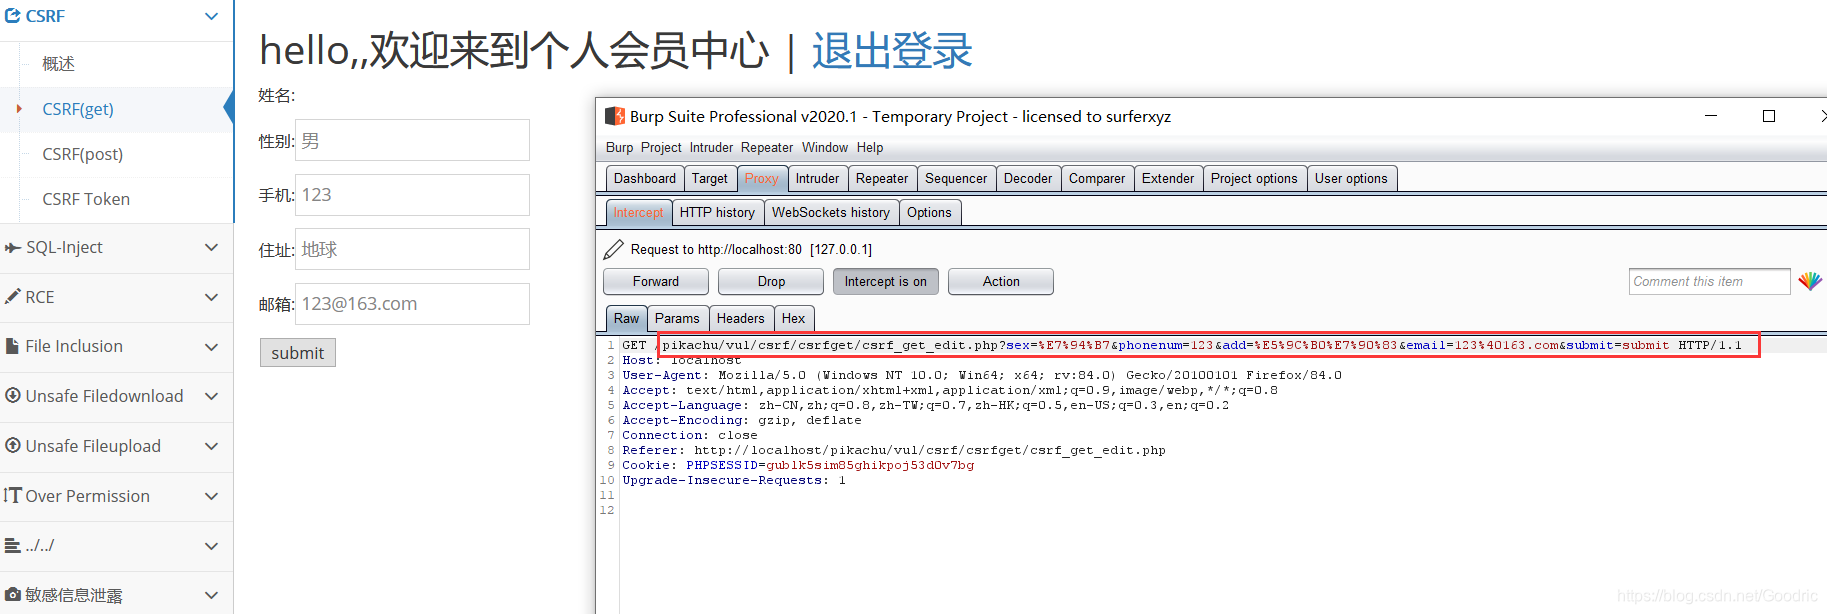Screen dimensions: 1827x614
Task: Expand the Unsafe Filedownload chevron
Action: pyautogui.click(x=211, y=396)
